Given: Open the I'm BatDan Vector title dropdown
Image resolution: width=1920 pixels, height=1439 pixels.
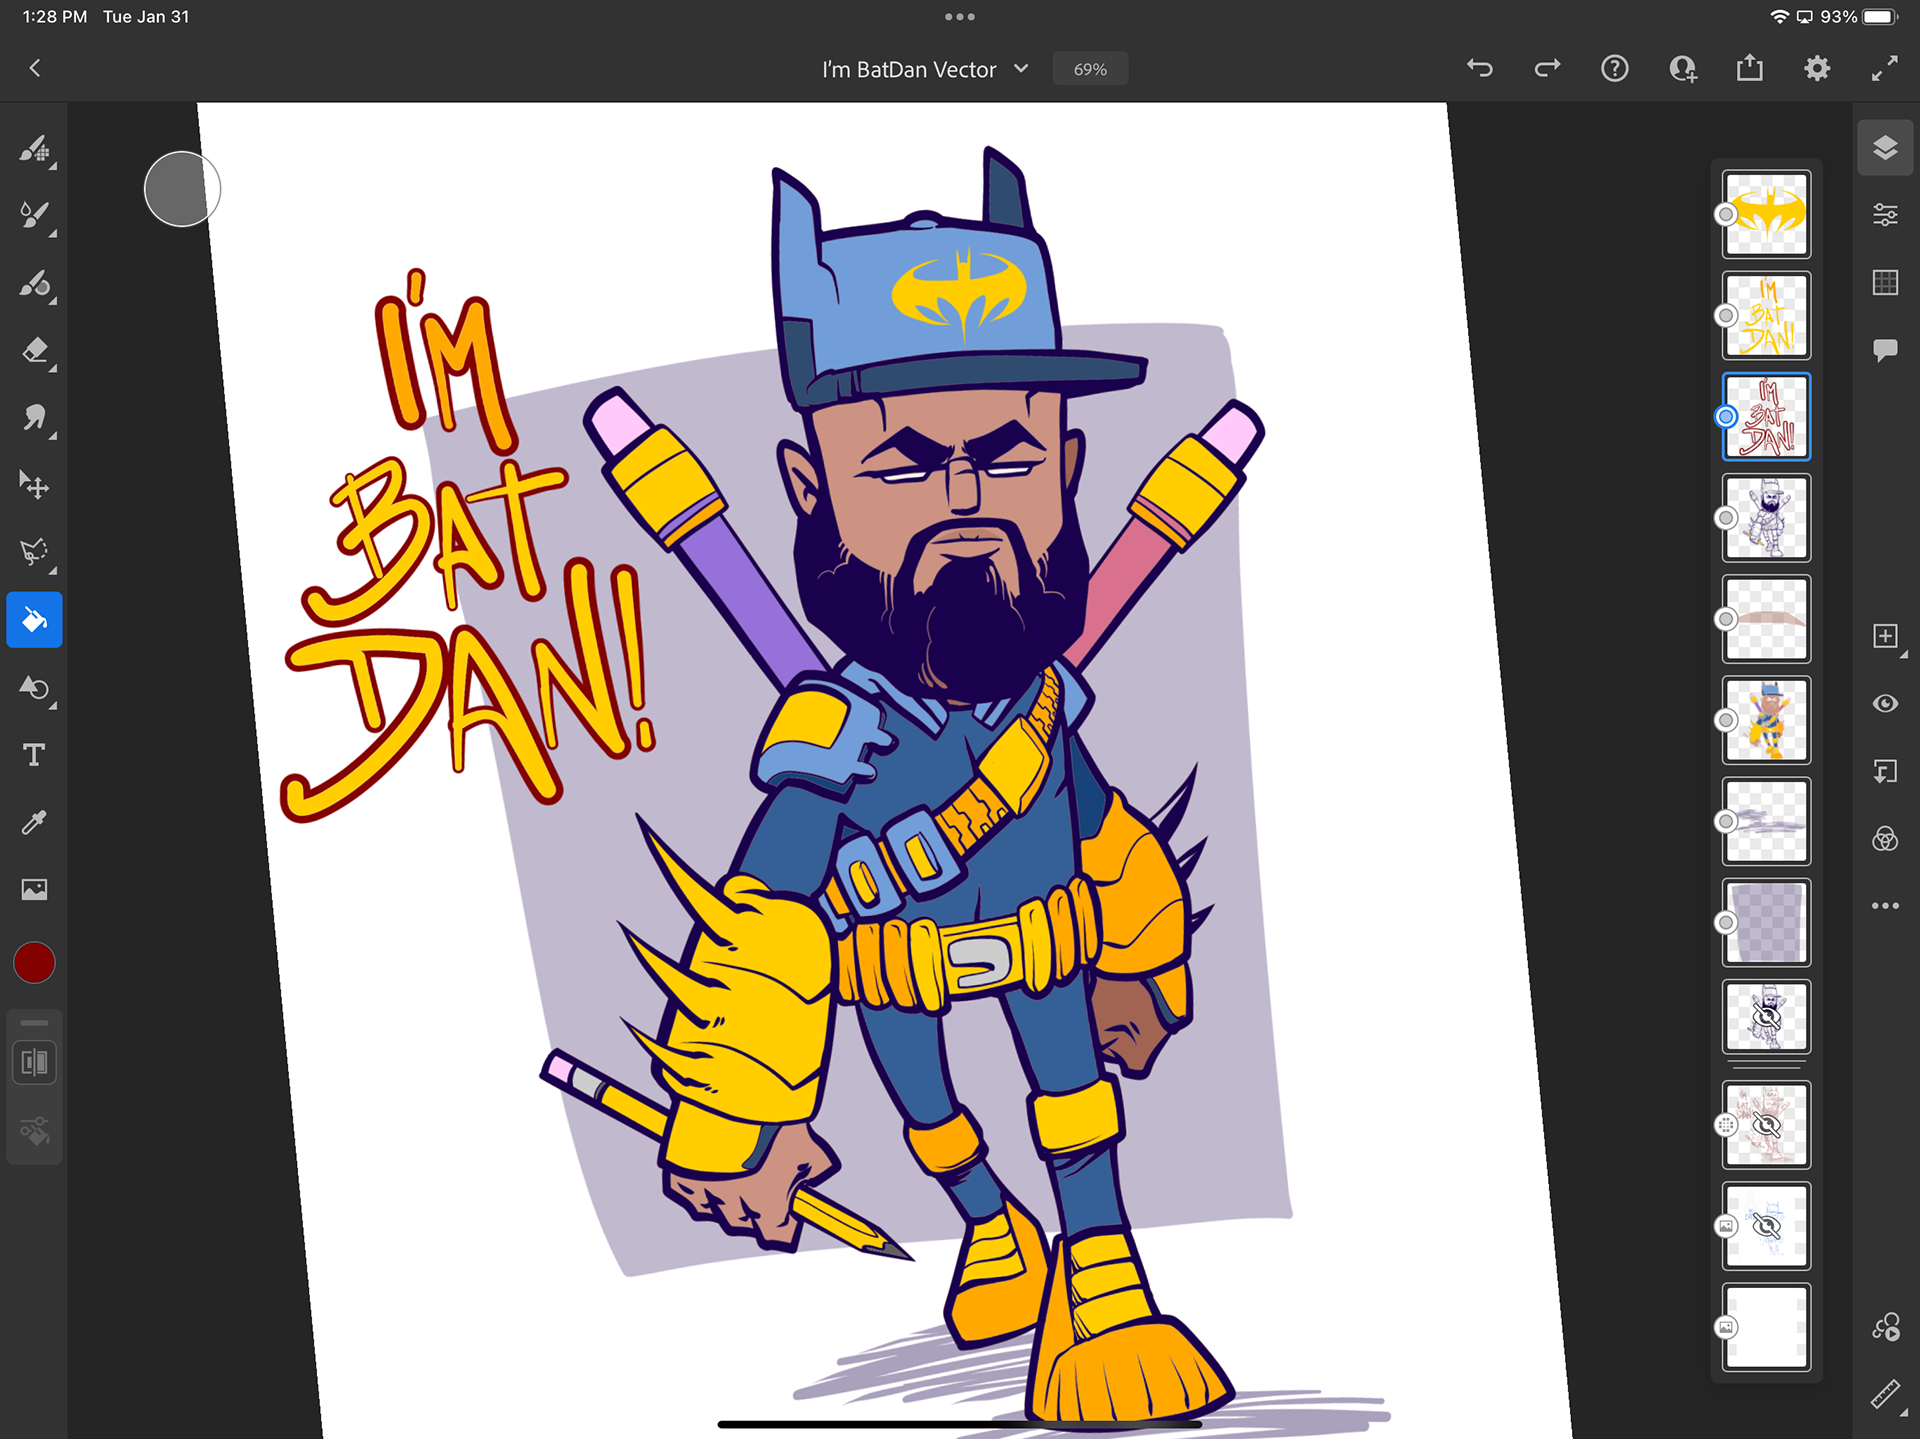Looking at the screenshot, I should pos(925,69).
